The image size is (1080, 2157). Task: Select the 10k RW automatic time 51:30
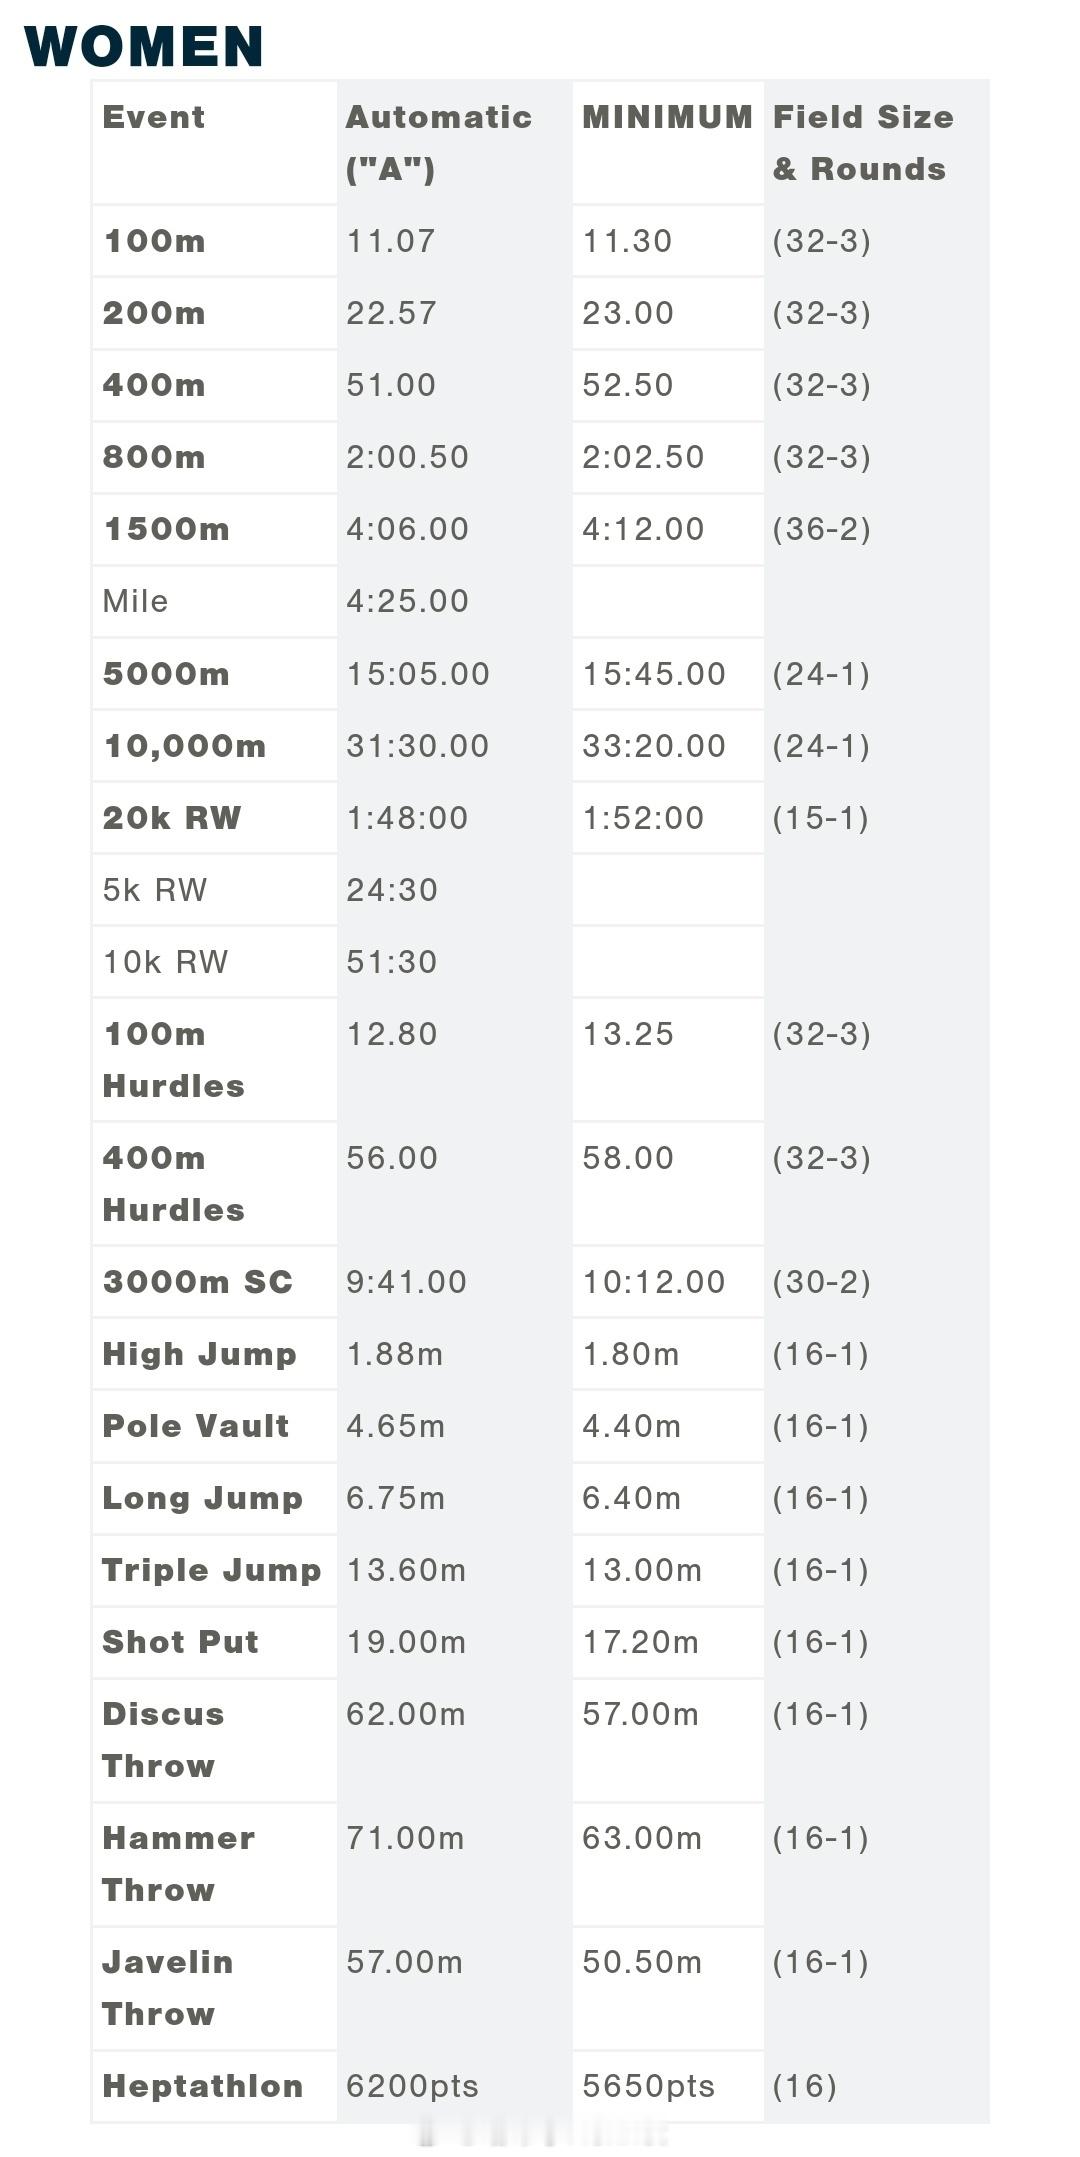click(x=392, y=962)
